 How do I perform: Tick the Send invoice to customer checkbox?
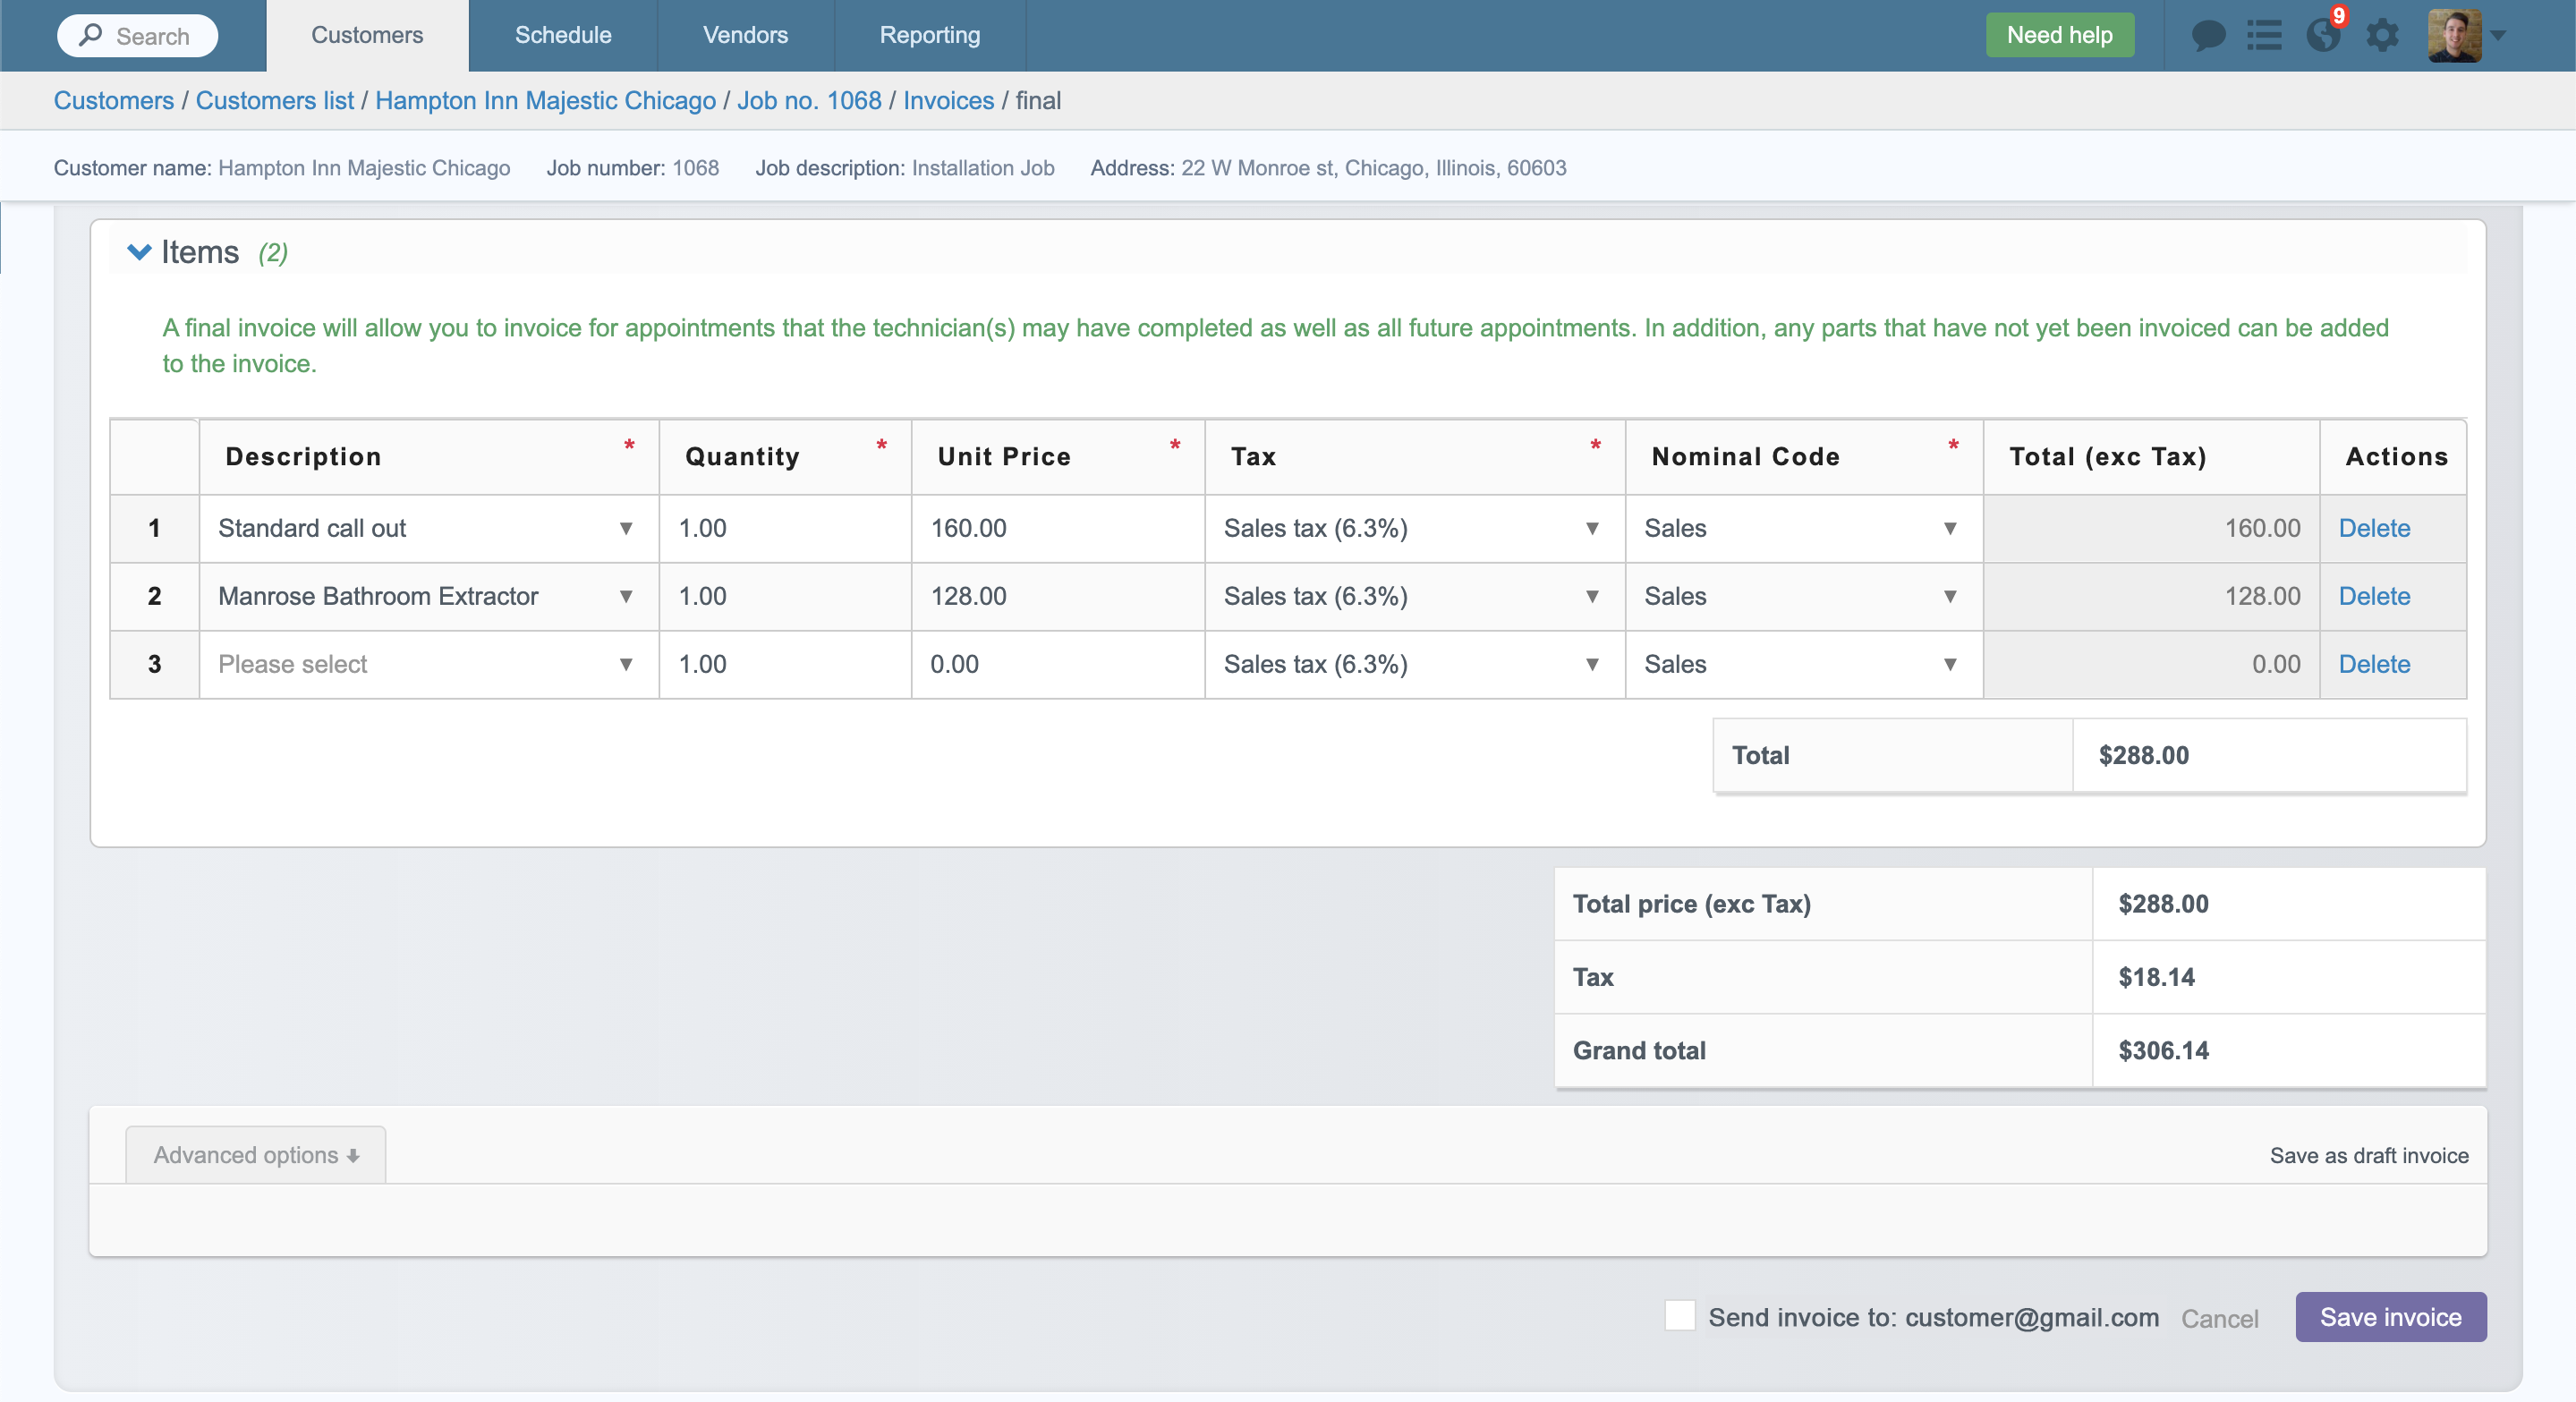coord(1679,1316)
